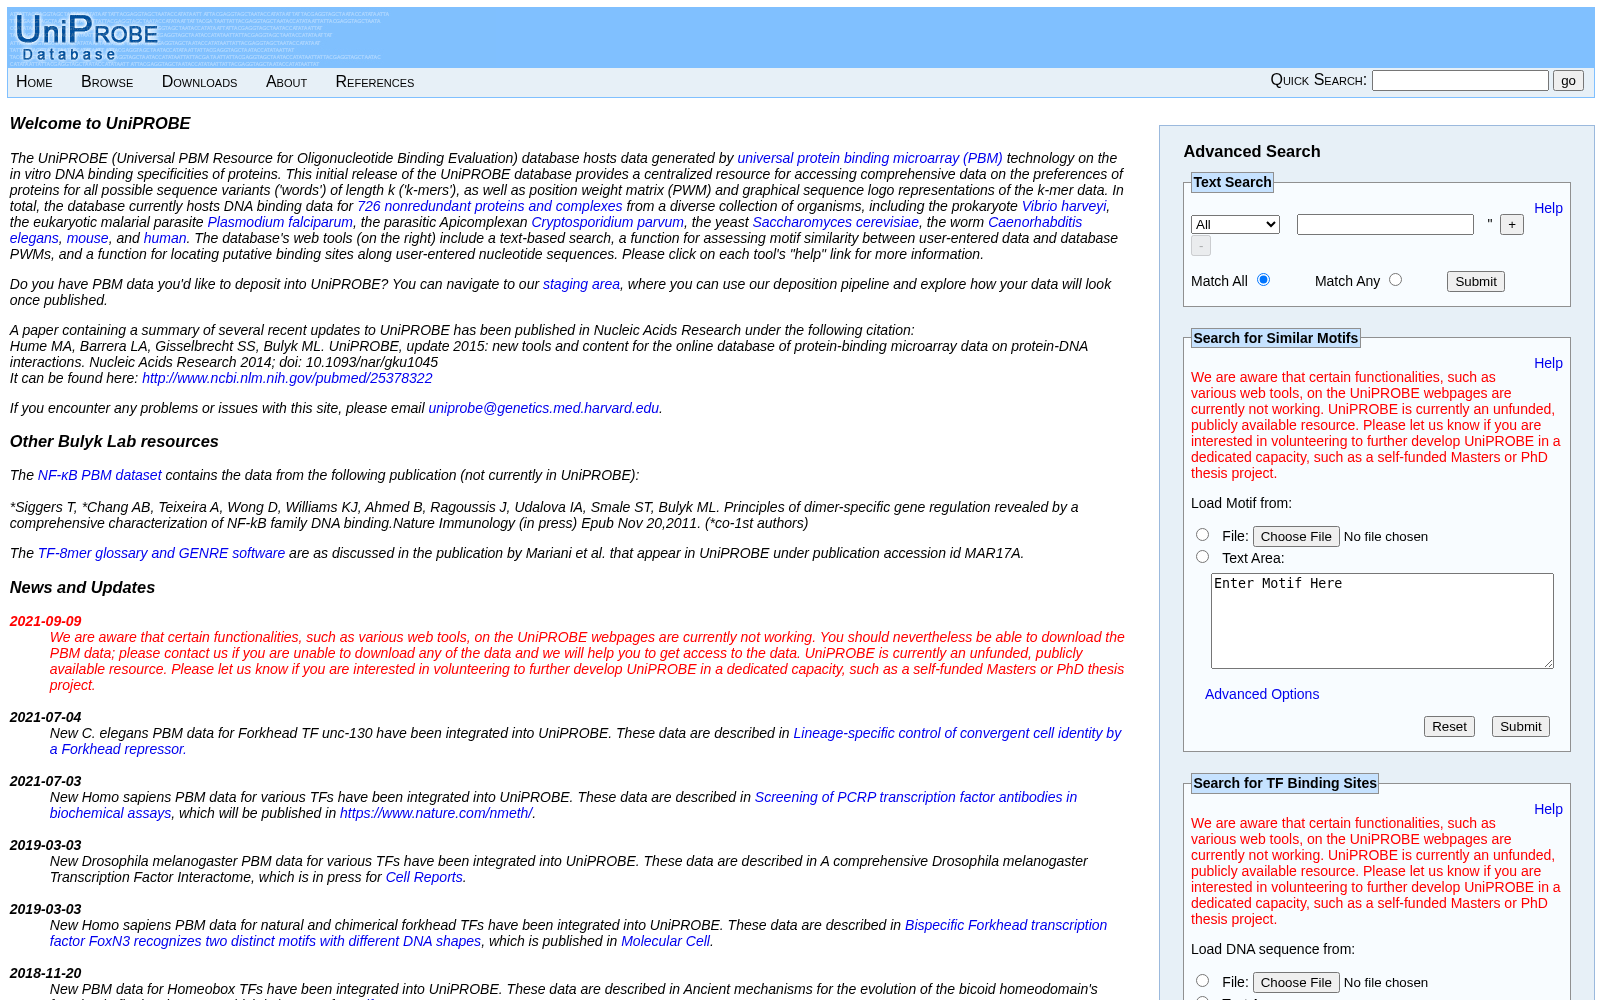This screenshot has height=1000, width=1600.
Task: Click the Enter Motif Here text area
Action: coord(1382,621)
